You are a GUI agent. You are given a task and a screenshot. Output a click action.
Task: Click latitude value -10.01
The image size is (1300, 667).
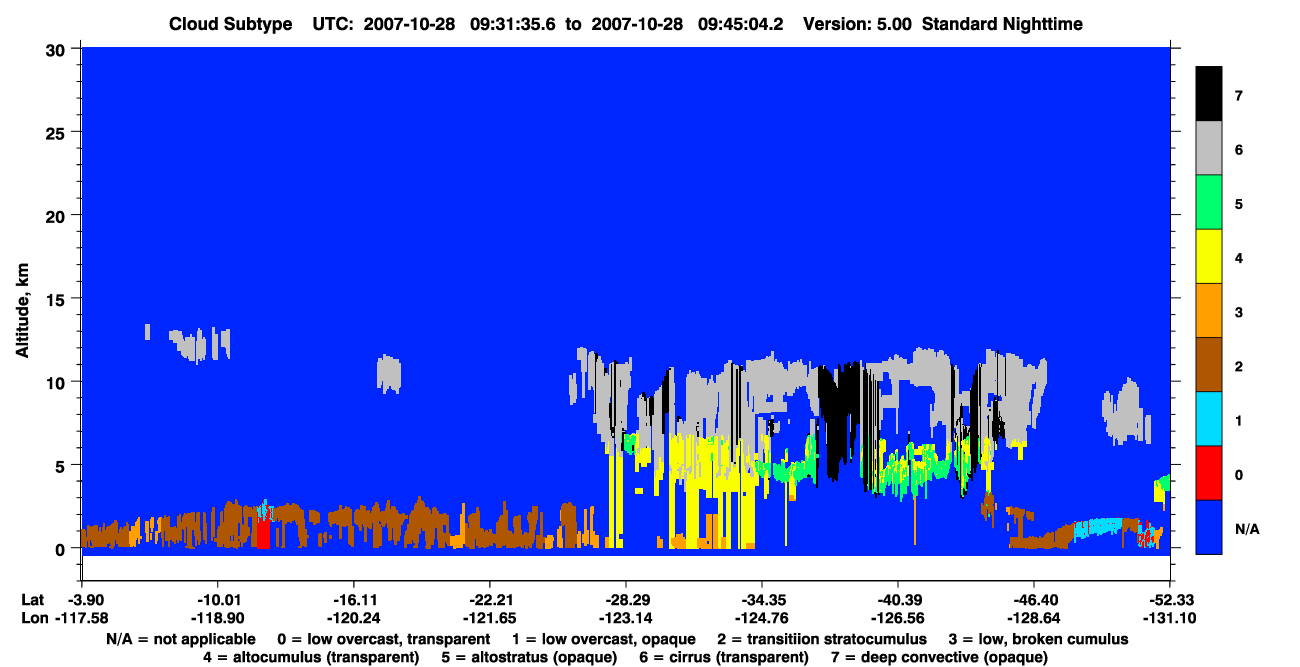[217, 599]
